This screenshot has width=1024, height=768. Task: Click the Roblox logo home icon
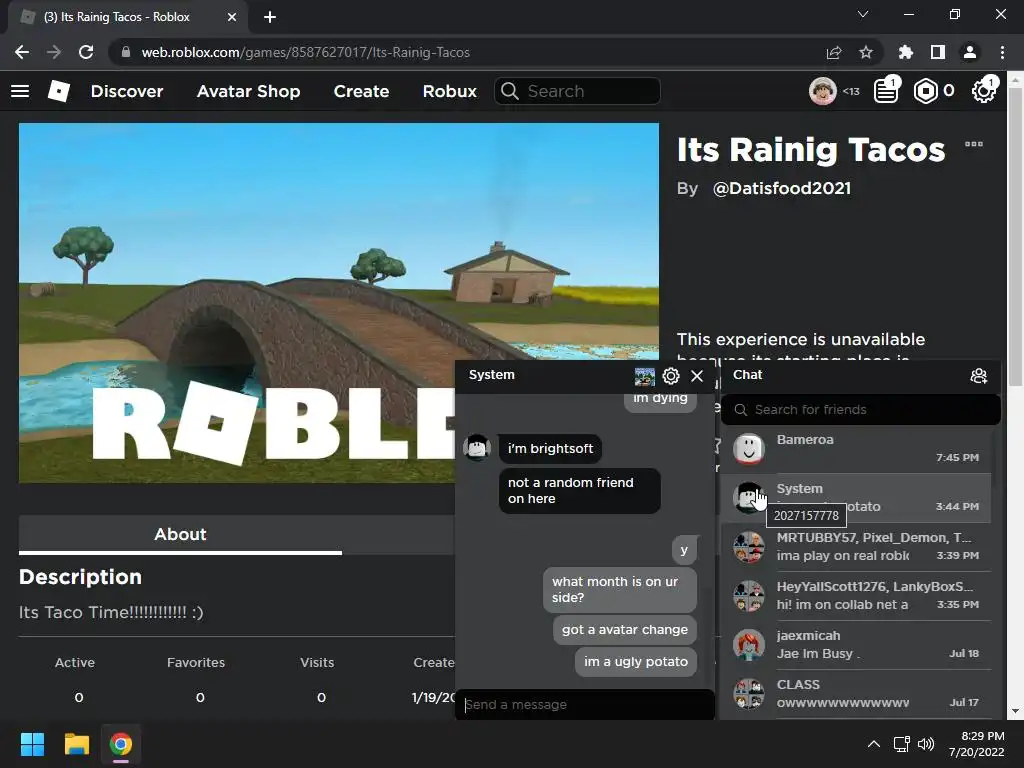pos(59,91)
